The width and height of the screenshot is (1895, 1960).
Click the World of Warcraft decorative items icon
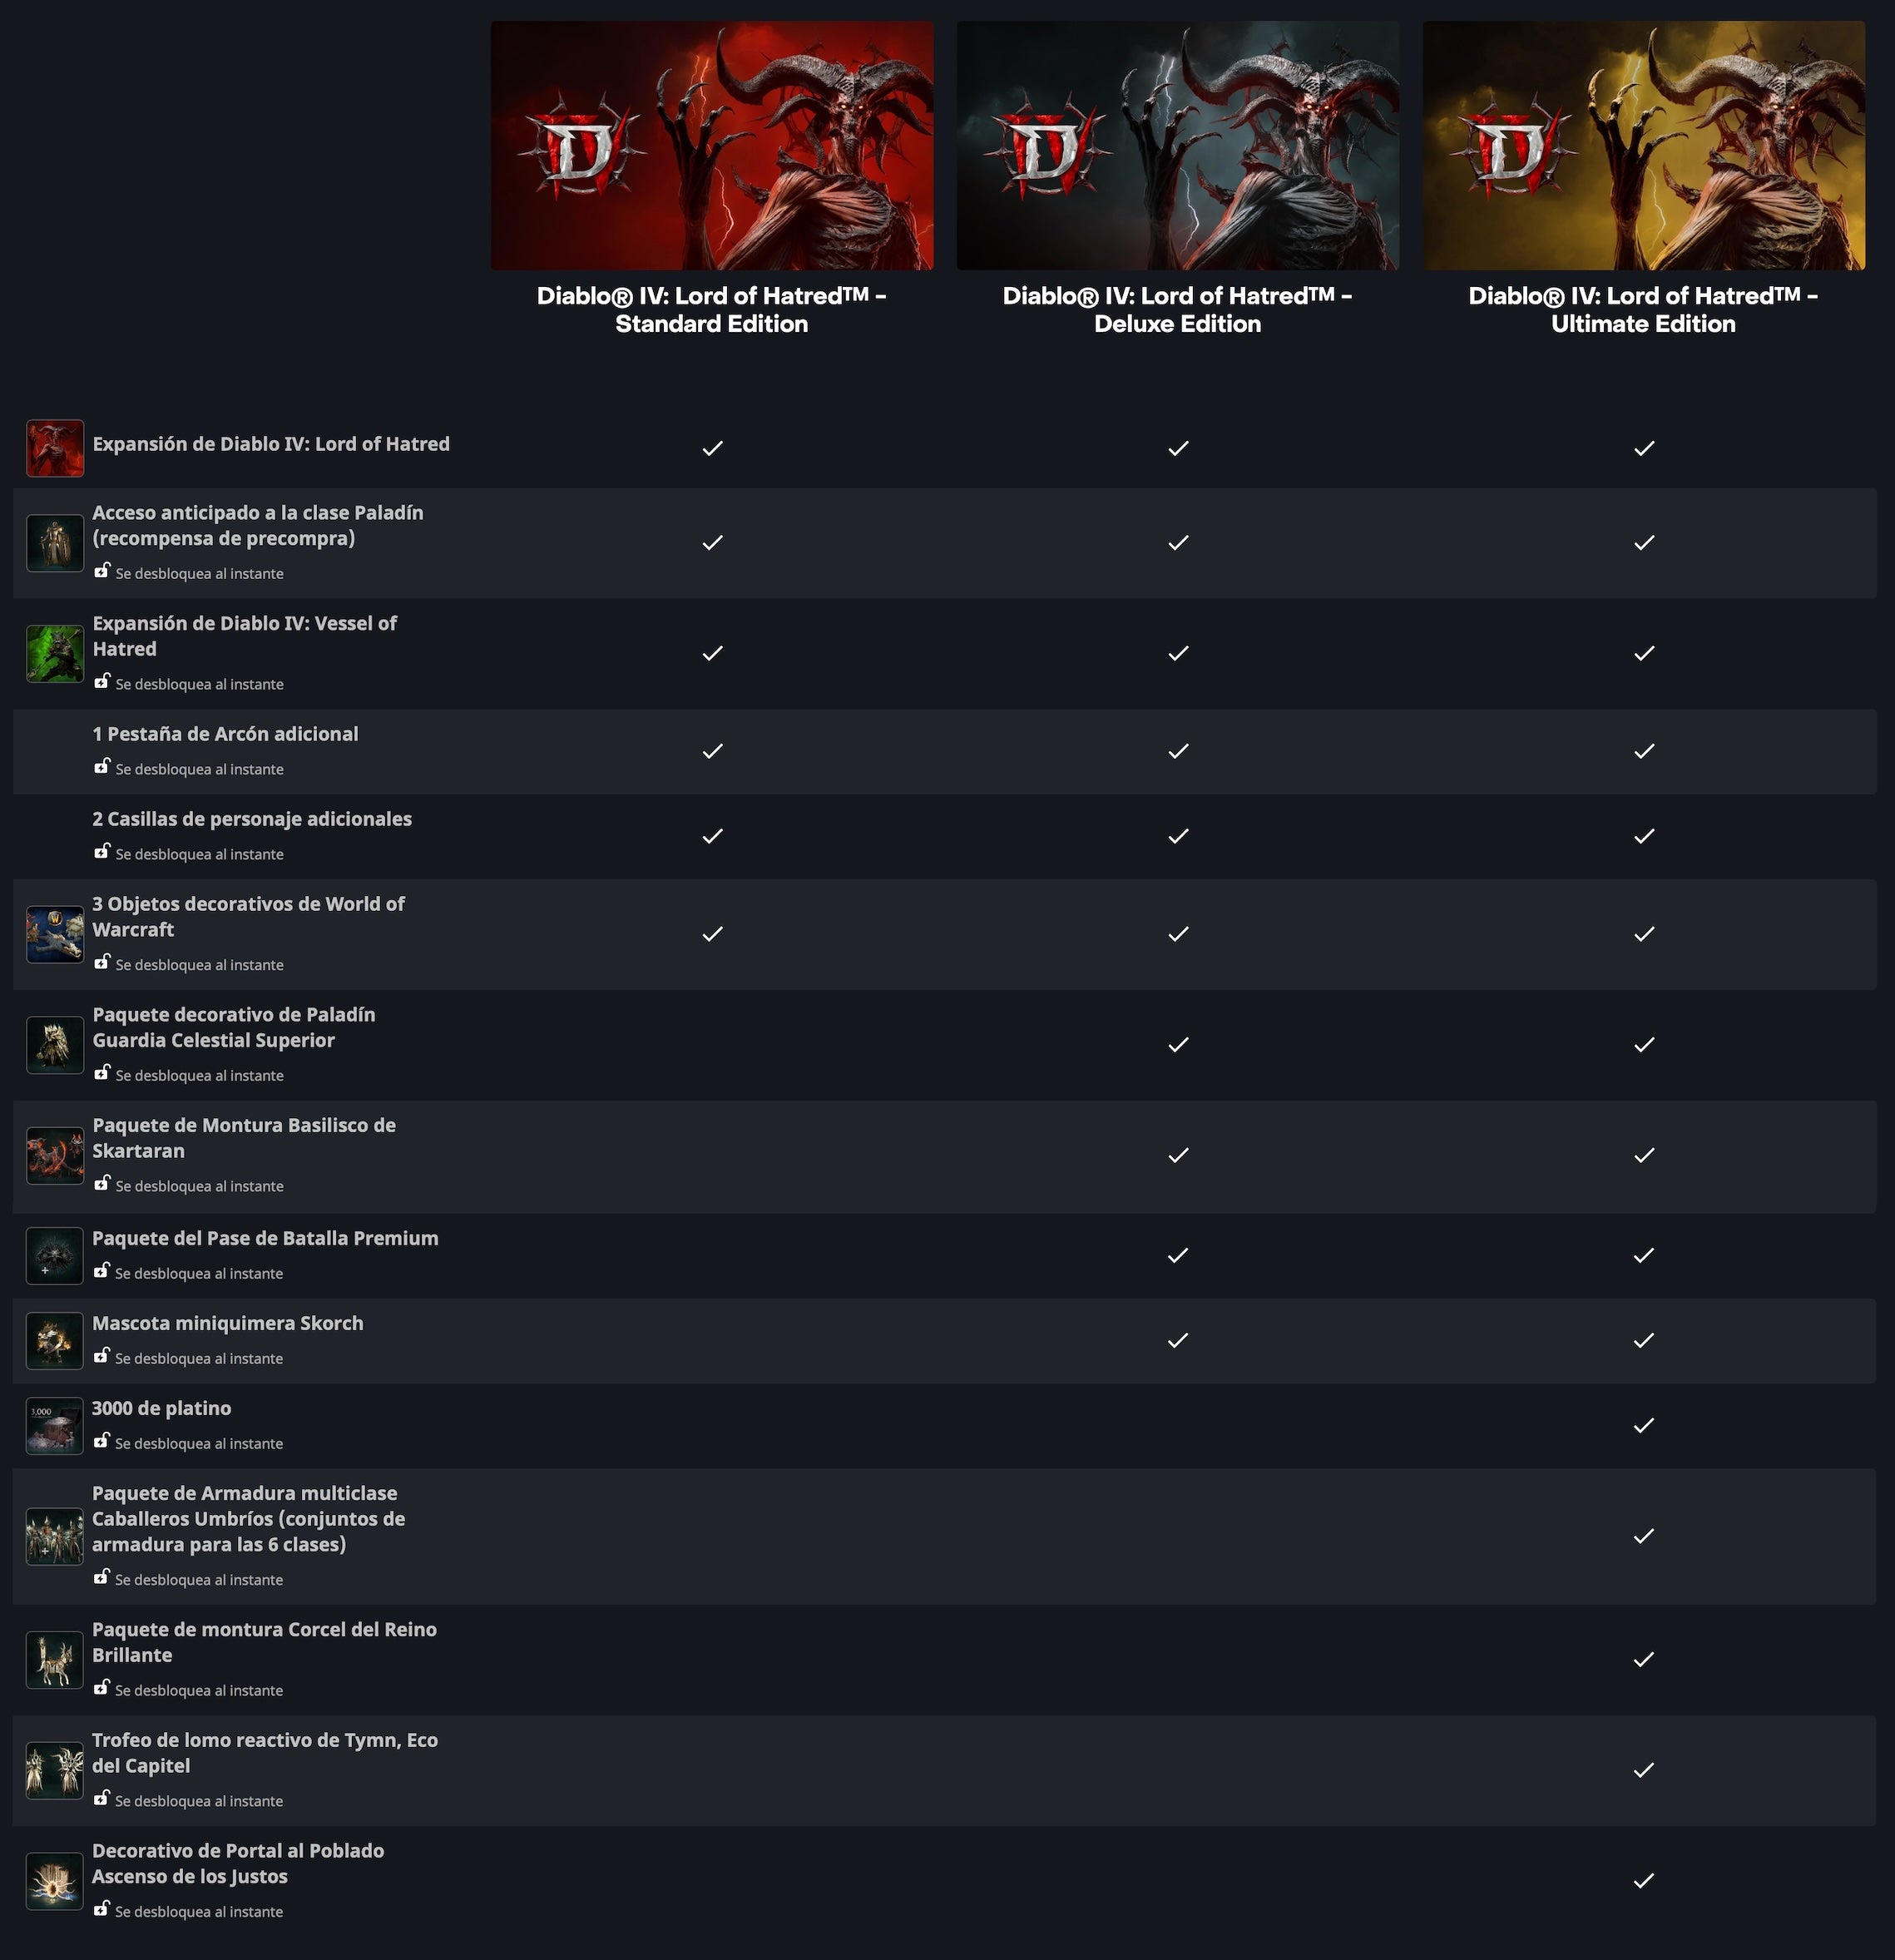coord(55,934)
